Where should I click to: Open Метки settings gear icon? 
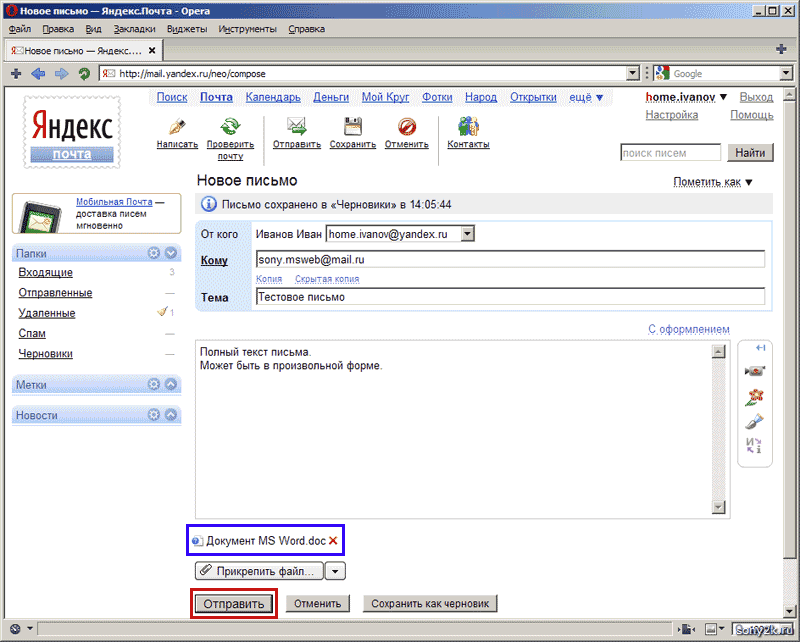(154, 384)
